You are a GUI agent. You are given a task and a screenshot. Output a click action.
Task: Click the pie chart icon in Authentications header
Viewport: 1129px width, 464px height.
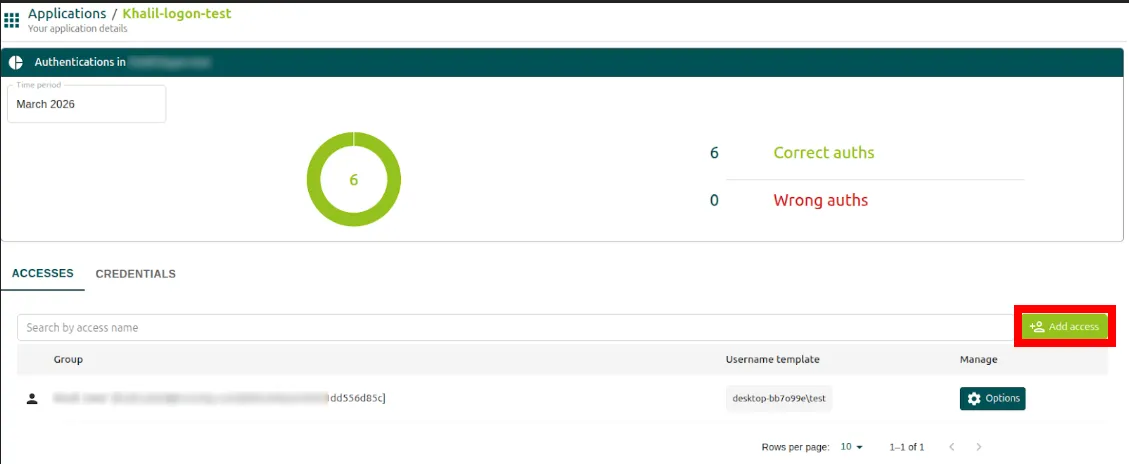[x=16, y=63]
